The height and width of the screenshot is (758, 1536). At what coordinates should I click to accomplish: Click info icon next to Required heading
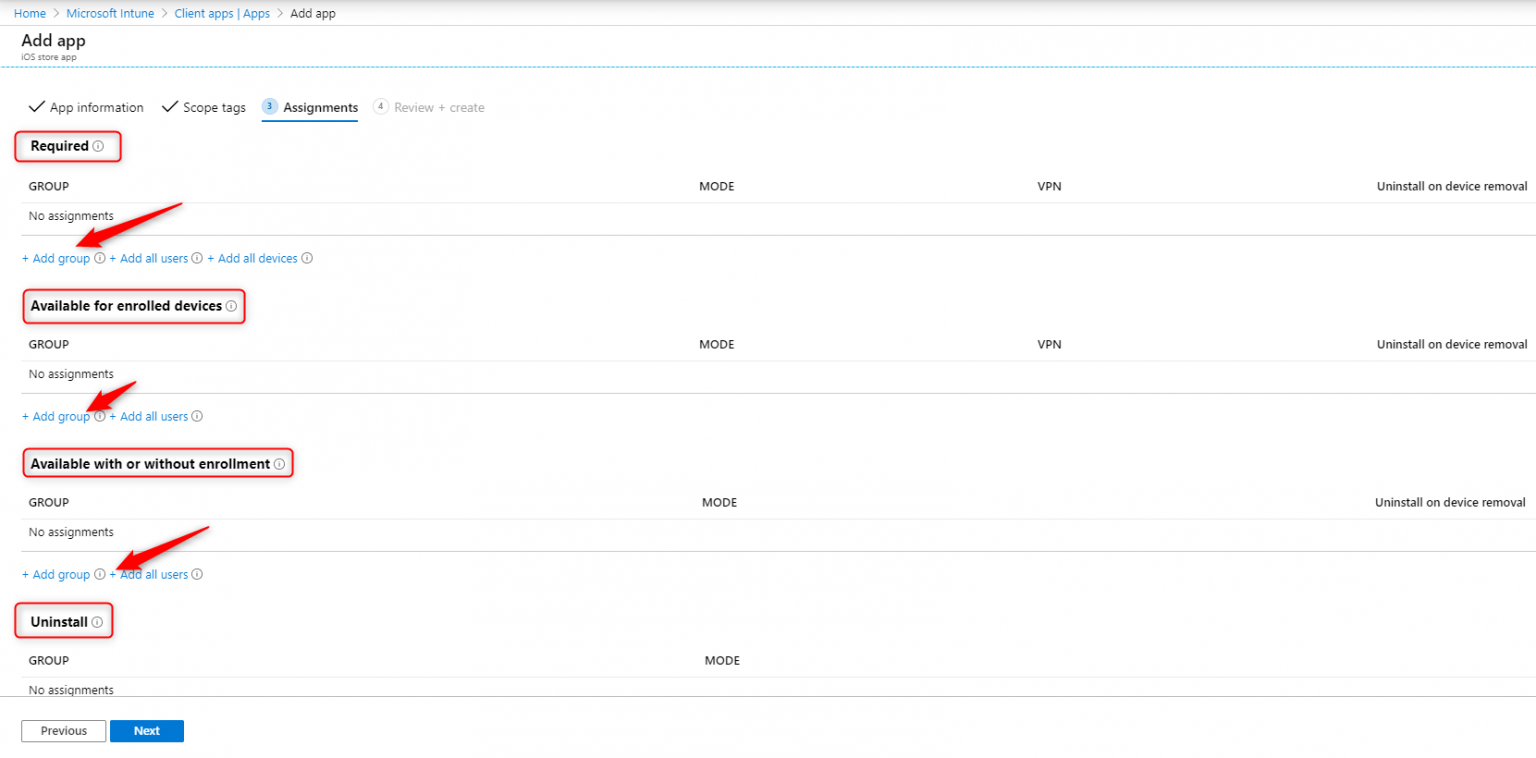(x=98, y=146)
